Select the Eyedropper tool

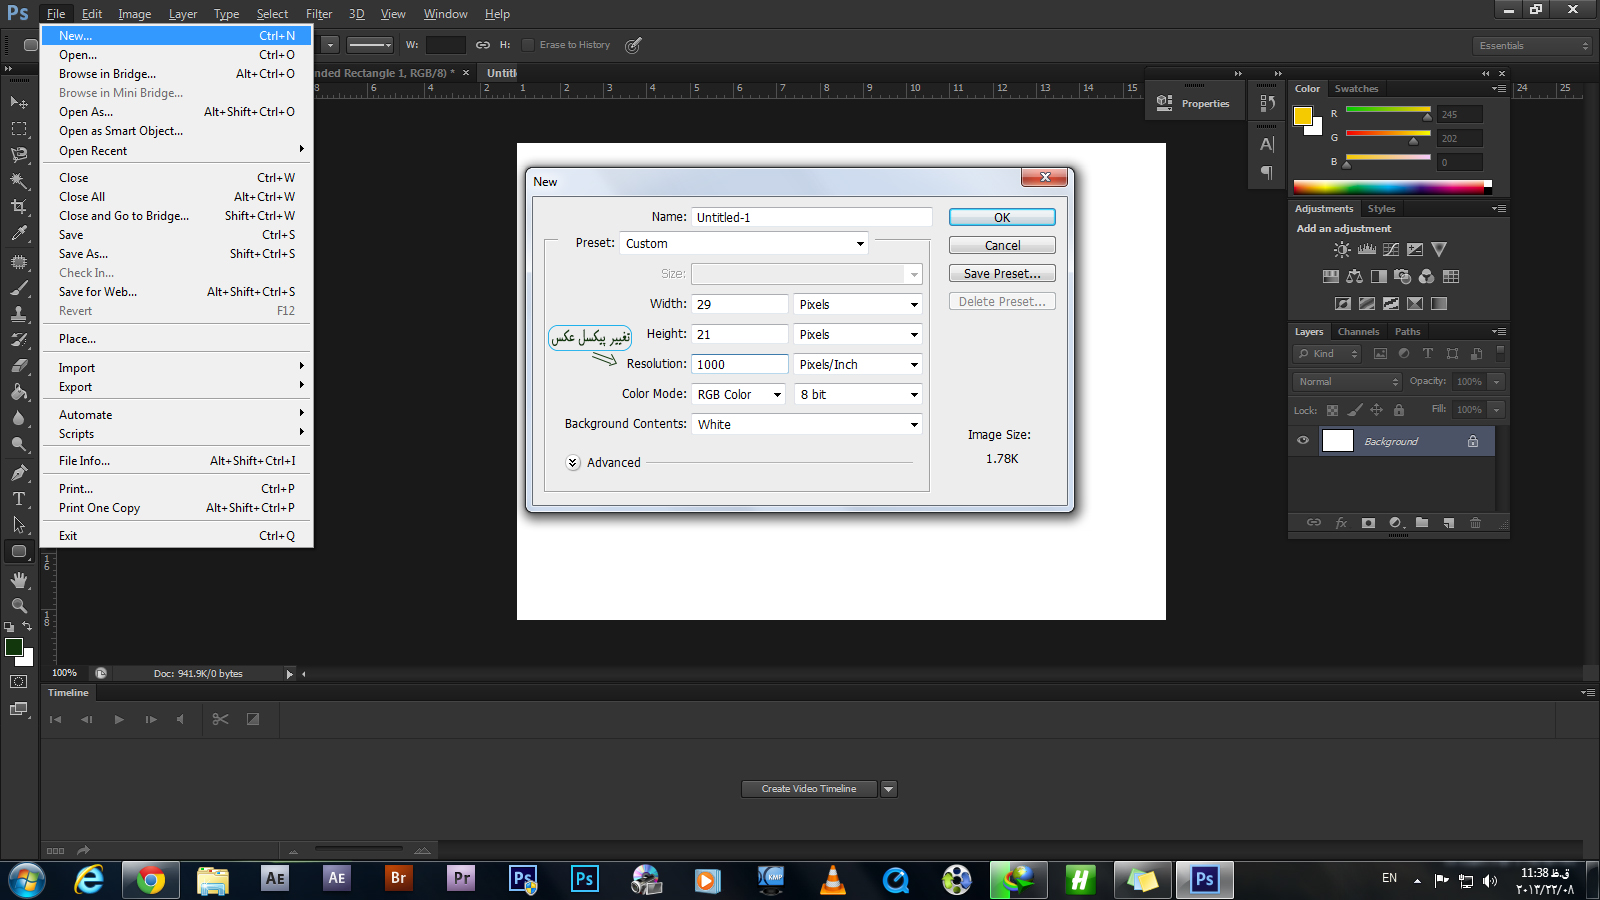coord(19,233)
